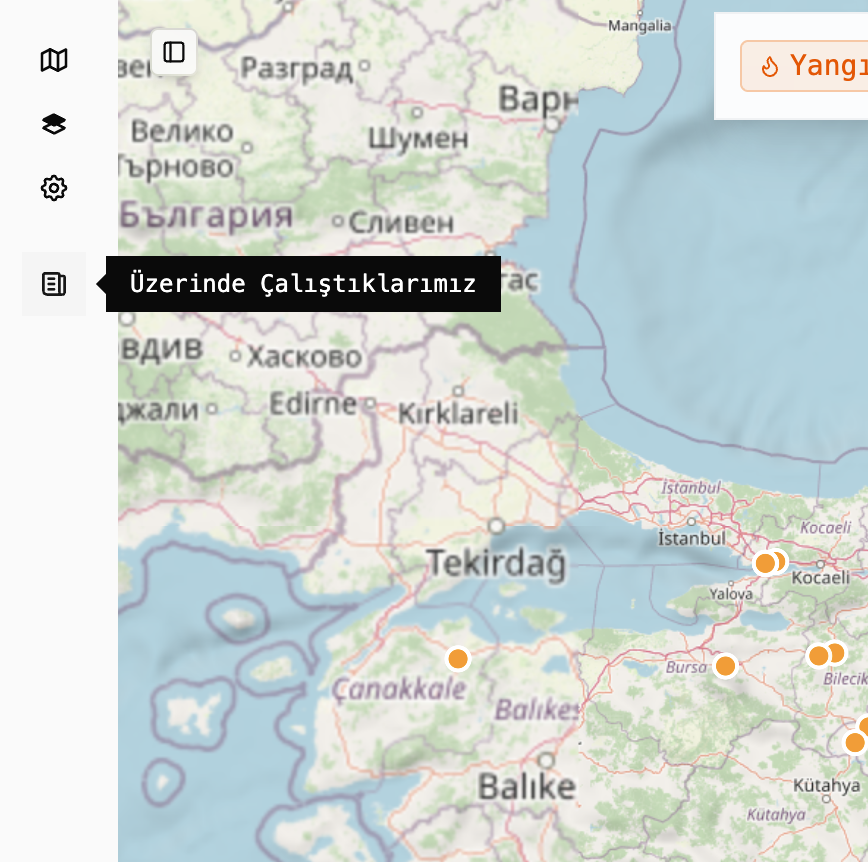Viewport: 868px width, 862px height.
Task: Click the front fire marker west of Kocaeli
Action: pos(765,564)
